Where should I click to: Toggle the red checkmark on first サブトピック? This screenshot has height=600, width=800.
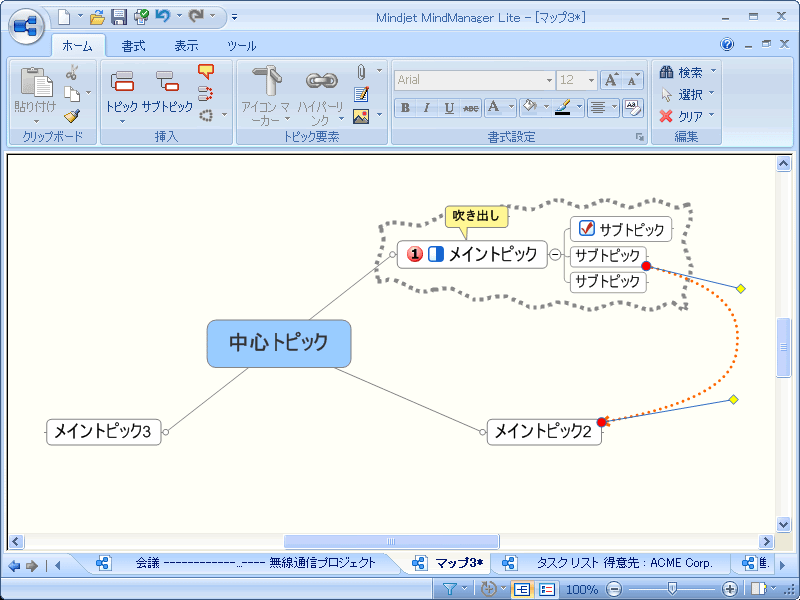pyautogui.click(x=587, y=229)
